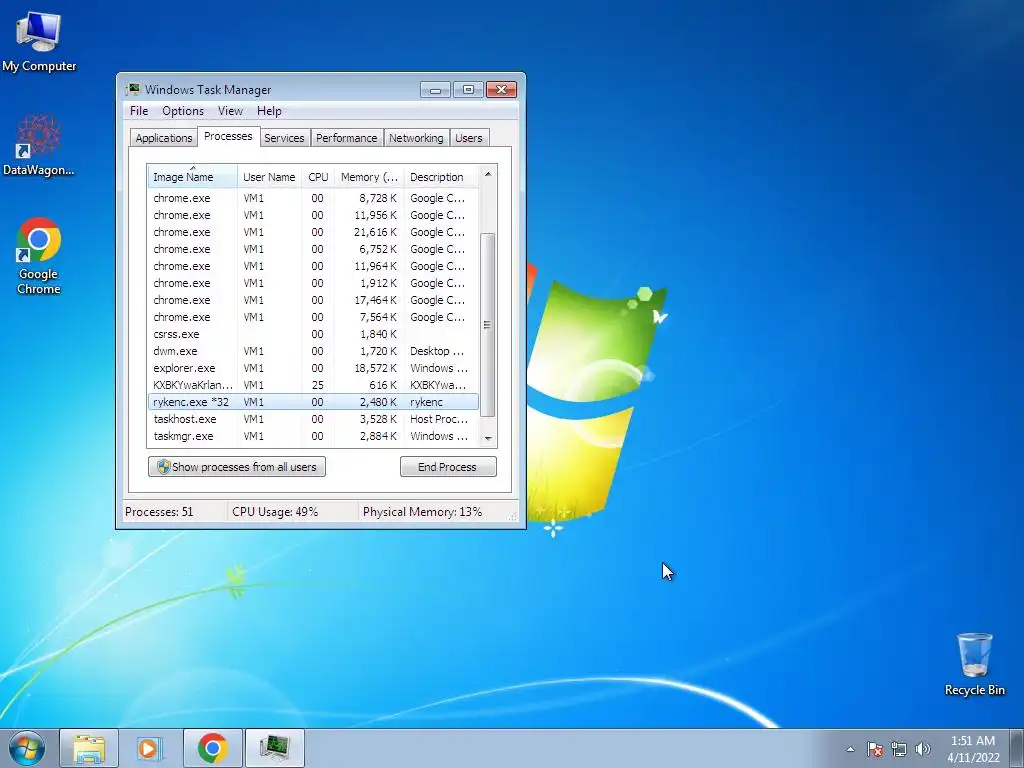1024x768 pixels.
Task: Select the KXBKYwaKrlan process at 25 CPU
Action: 313,385
